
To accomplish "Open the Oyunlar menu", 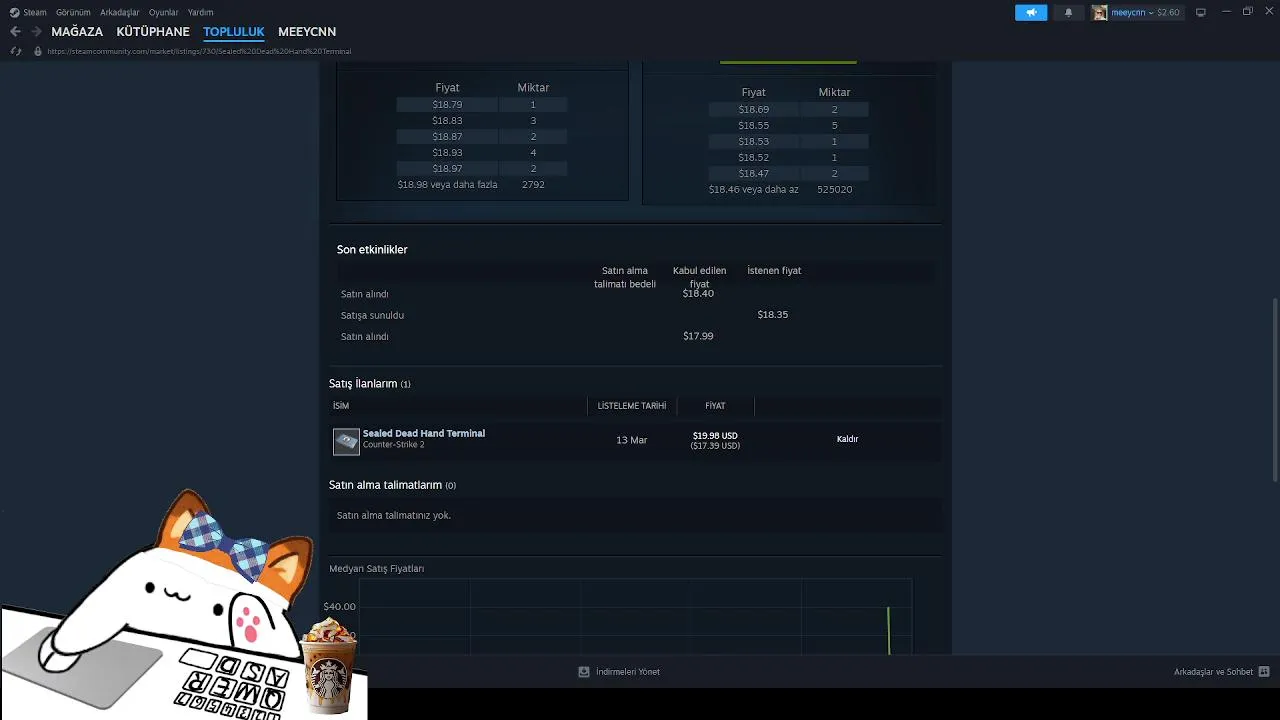I will (x=164, y=12).
